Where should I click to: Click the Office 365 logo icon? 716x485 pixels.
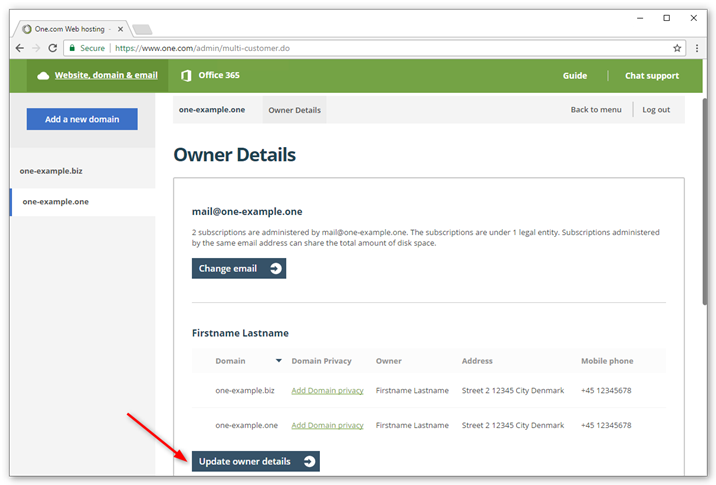click(186, 75)
